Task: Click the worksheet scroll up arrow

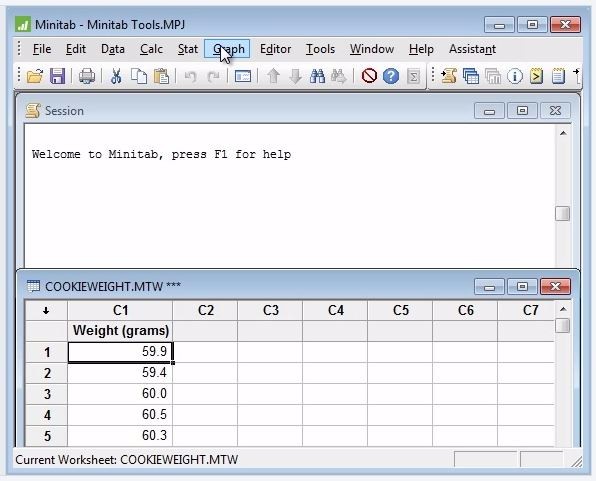Action: (x=563, y=309)
